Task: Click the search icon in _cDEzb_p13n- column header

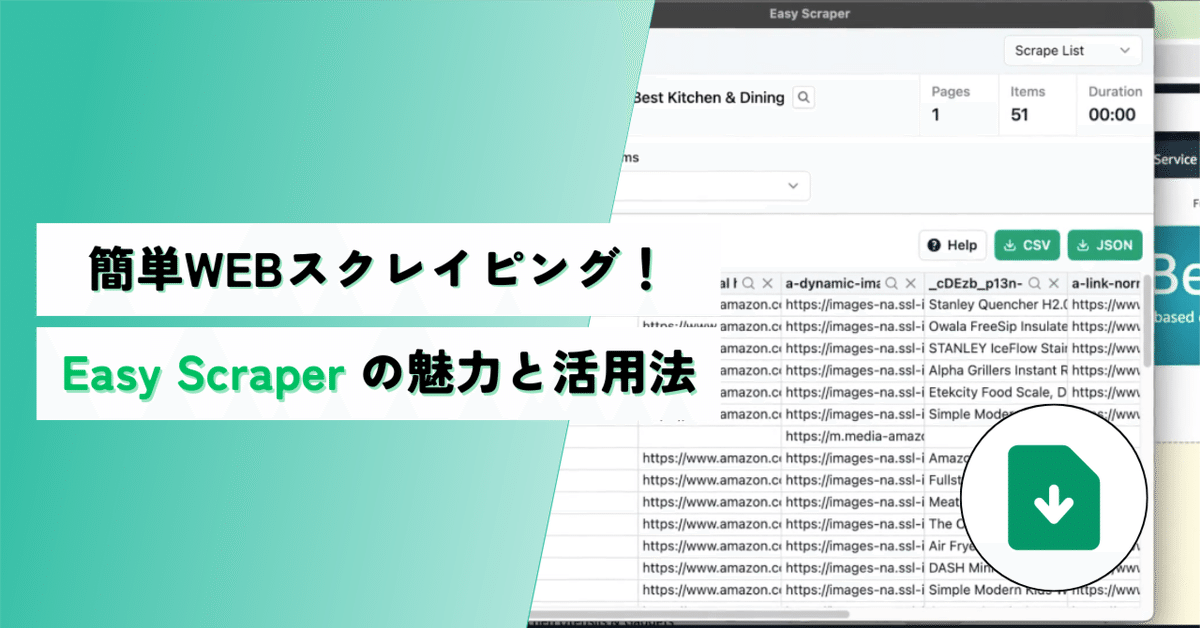Action: (x=1034, y=283)
